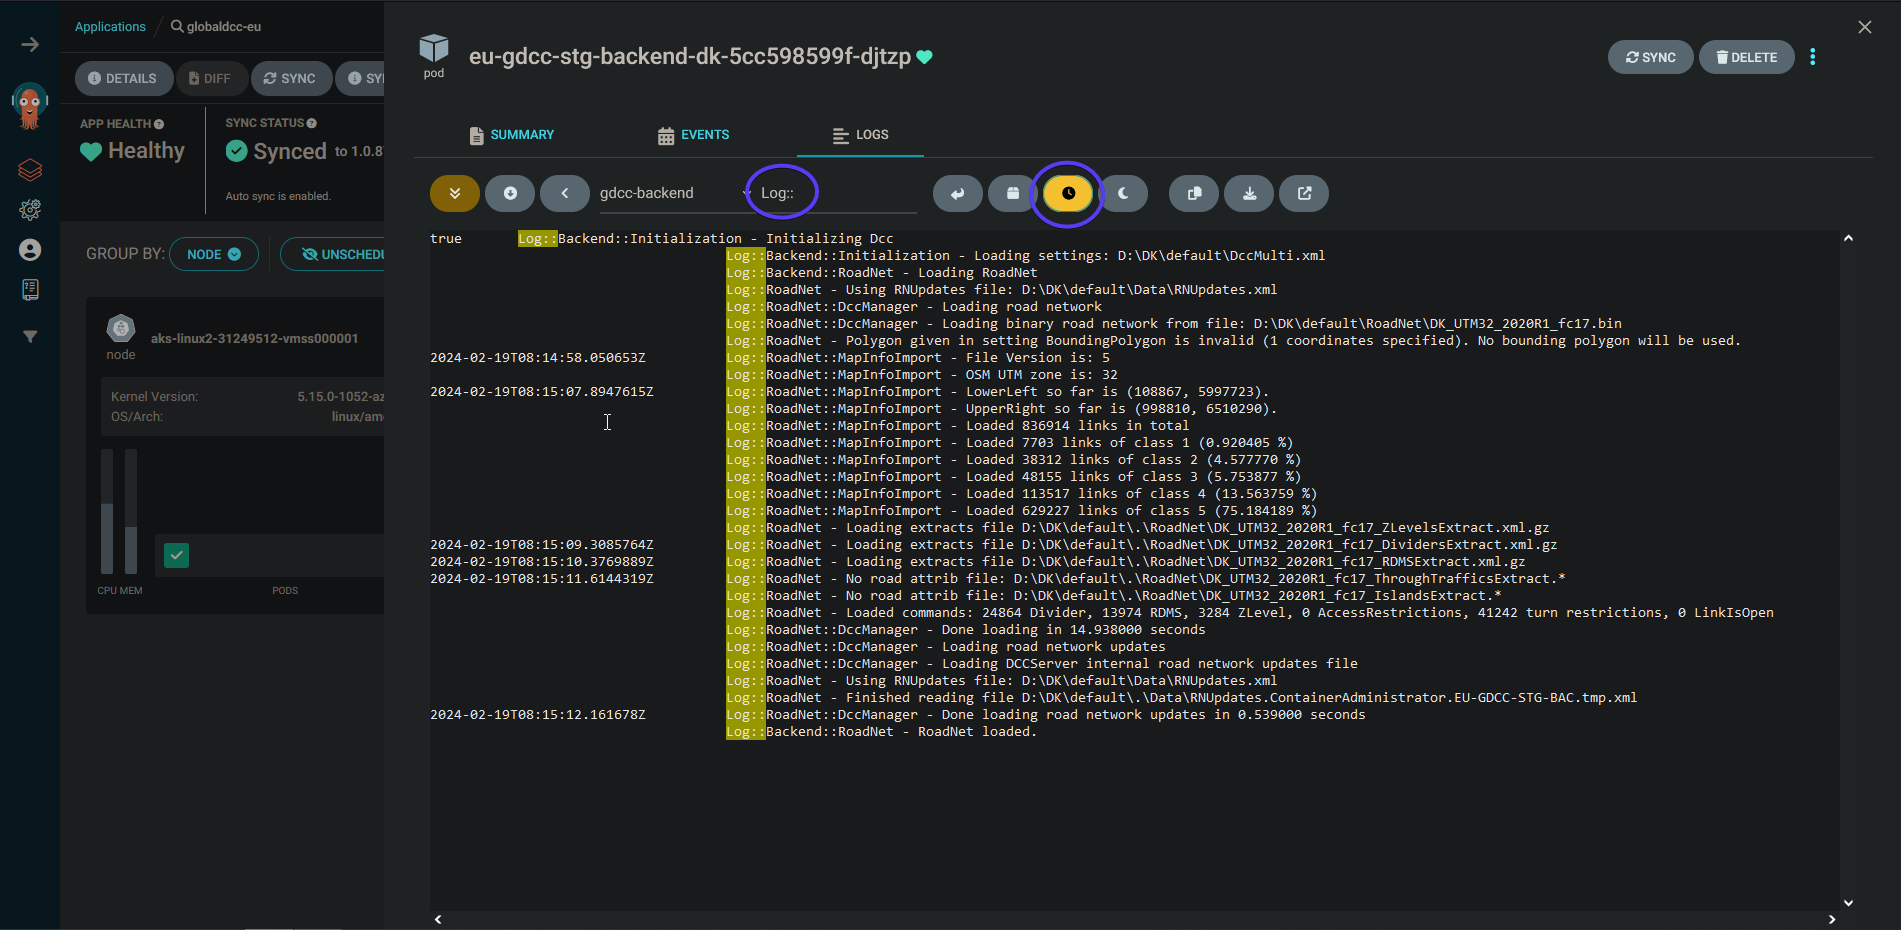Image resolution: width=1901 pixels, height=930 pixels.
Task: Click the MEM usage bar
Action: [131, 511]
